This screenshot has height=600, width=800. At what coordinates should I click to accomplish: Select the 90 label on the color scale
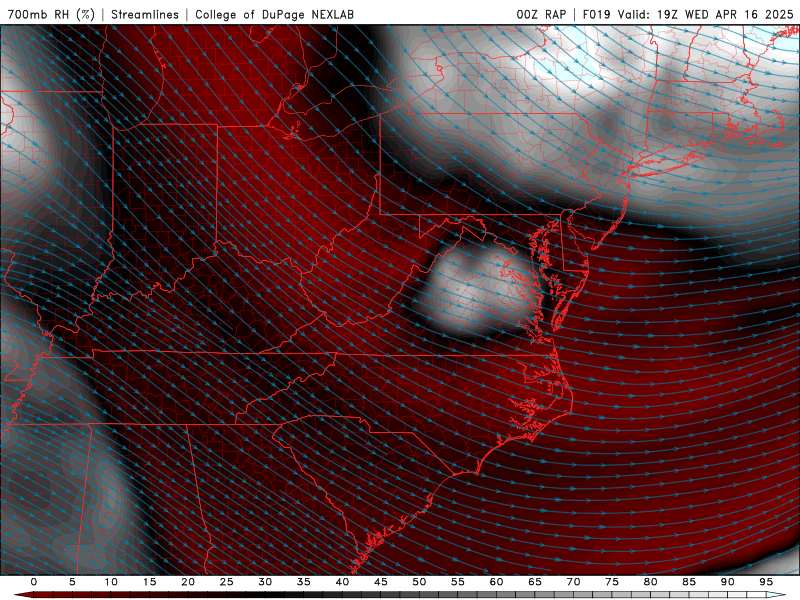(727, 582)
